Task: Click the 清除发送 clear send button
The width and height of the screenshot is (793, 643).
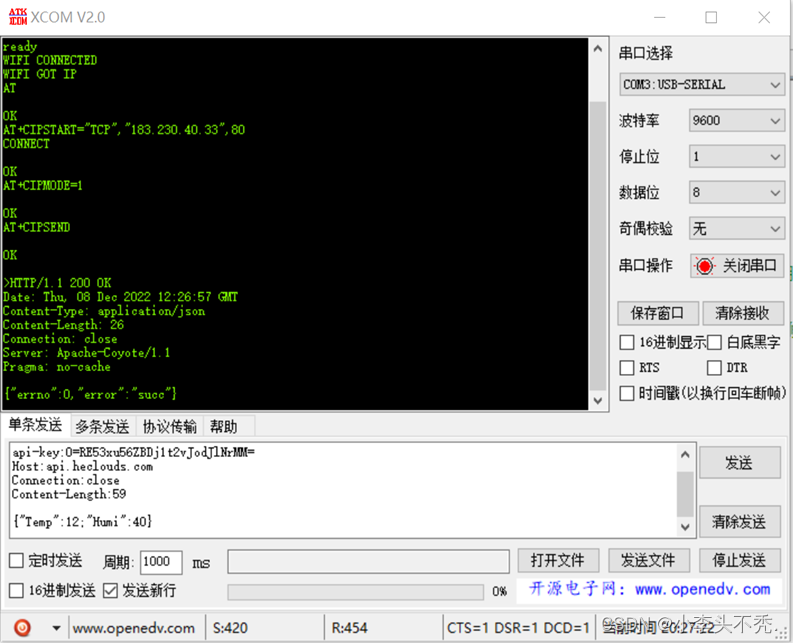Action: click(739, 522)
